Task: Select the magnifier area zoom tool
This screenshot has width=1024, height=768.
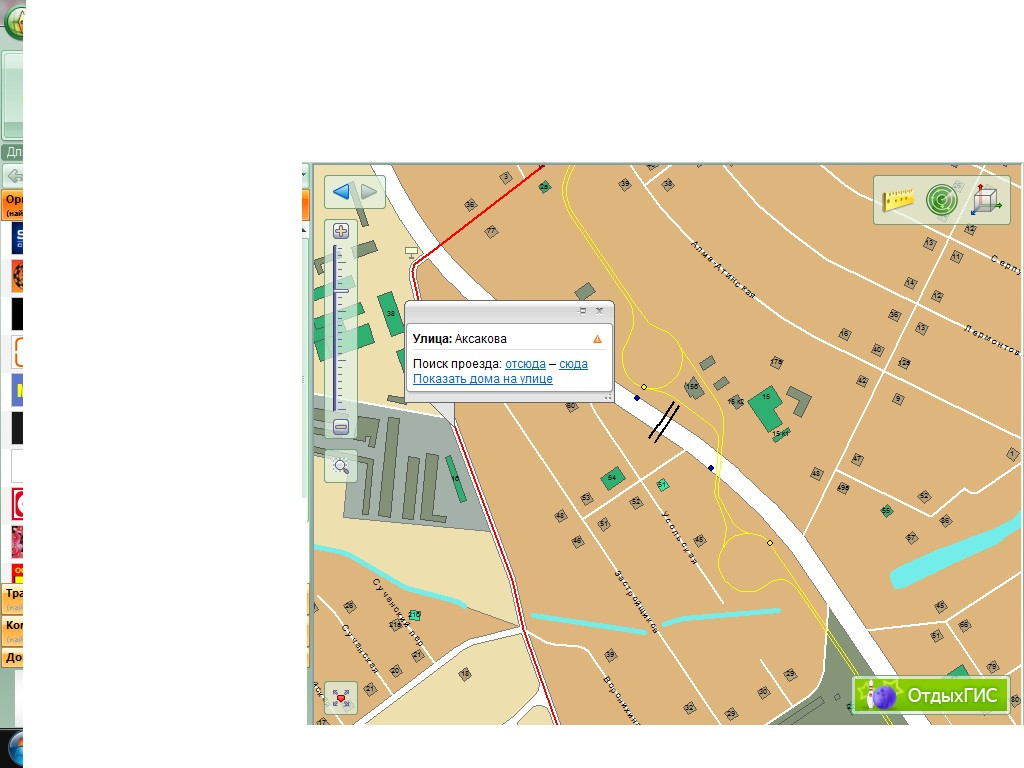Action: coord(341,466)
